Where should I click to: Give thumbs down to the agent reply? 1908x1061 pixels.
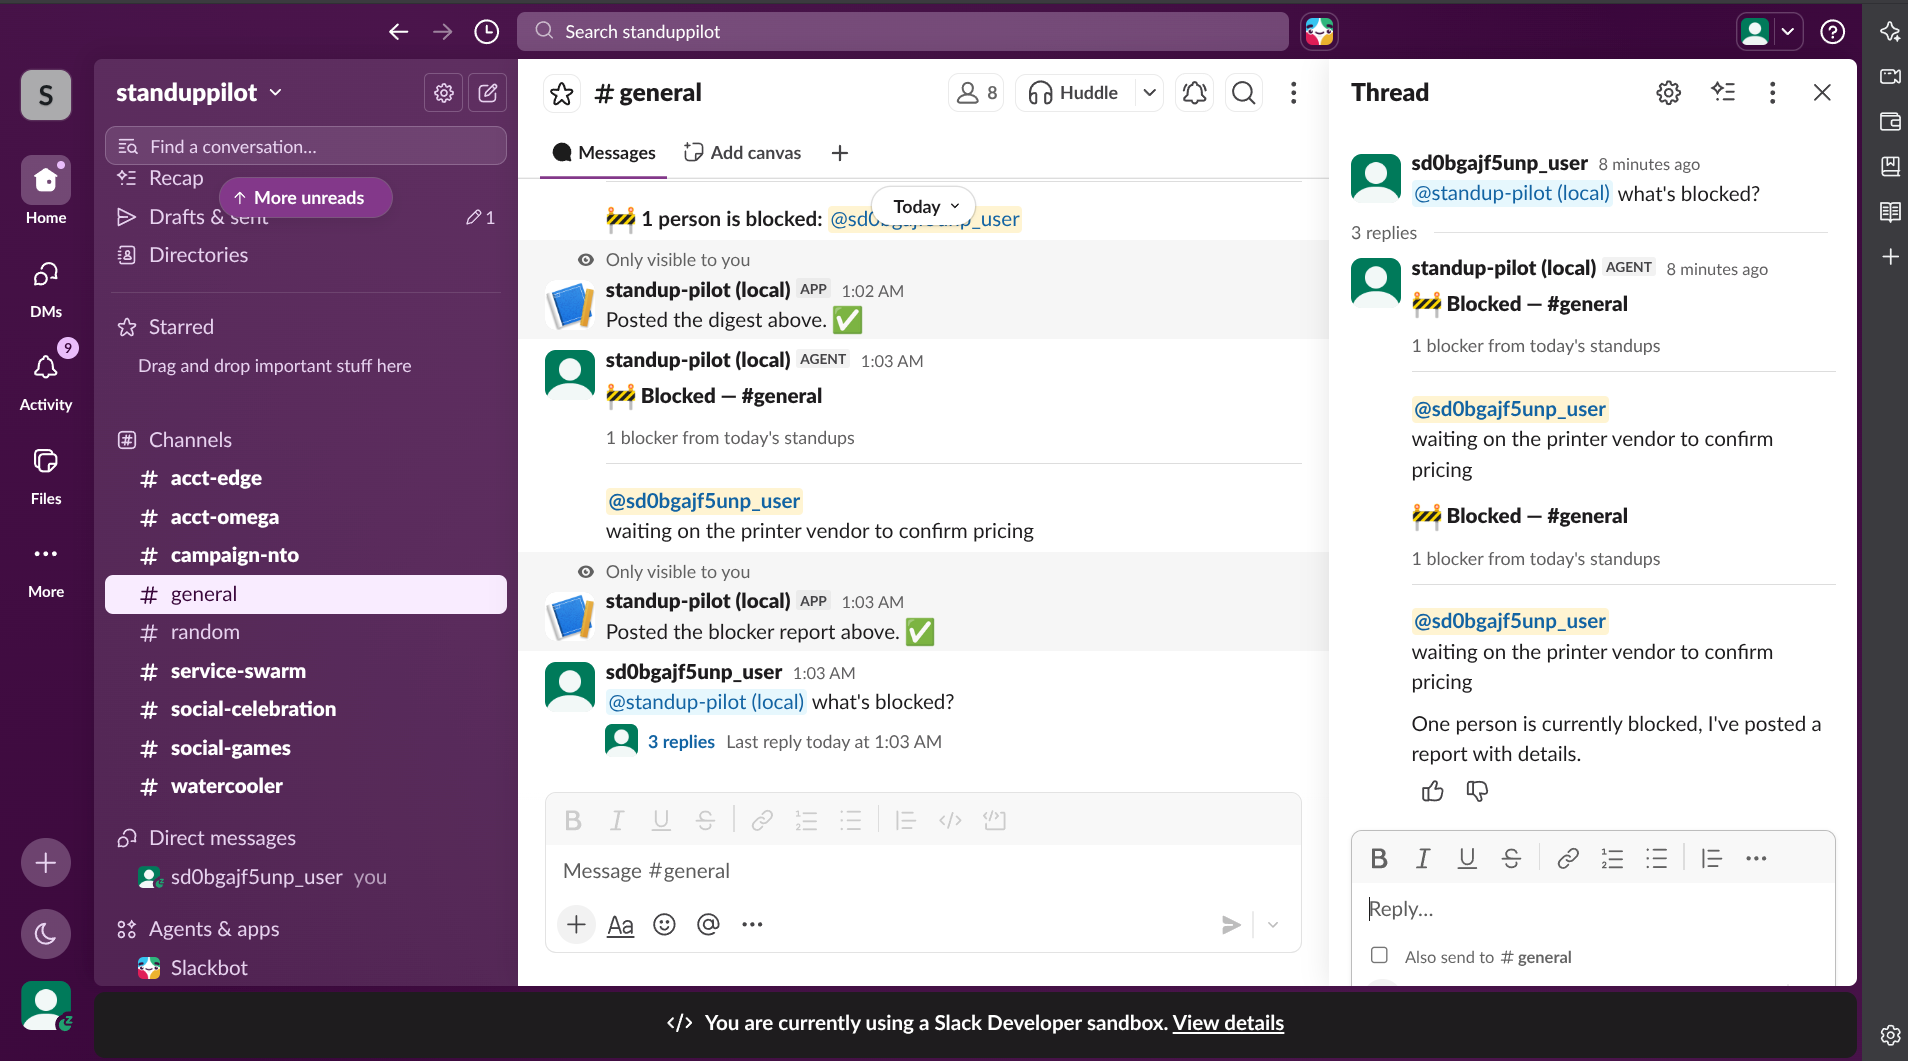[x=1477, y=792]
